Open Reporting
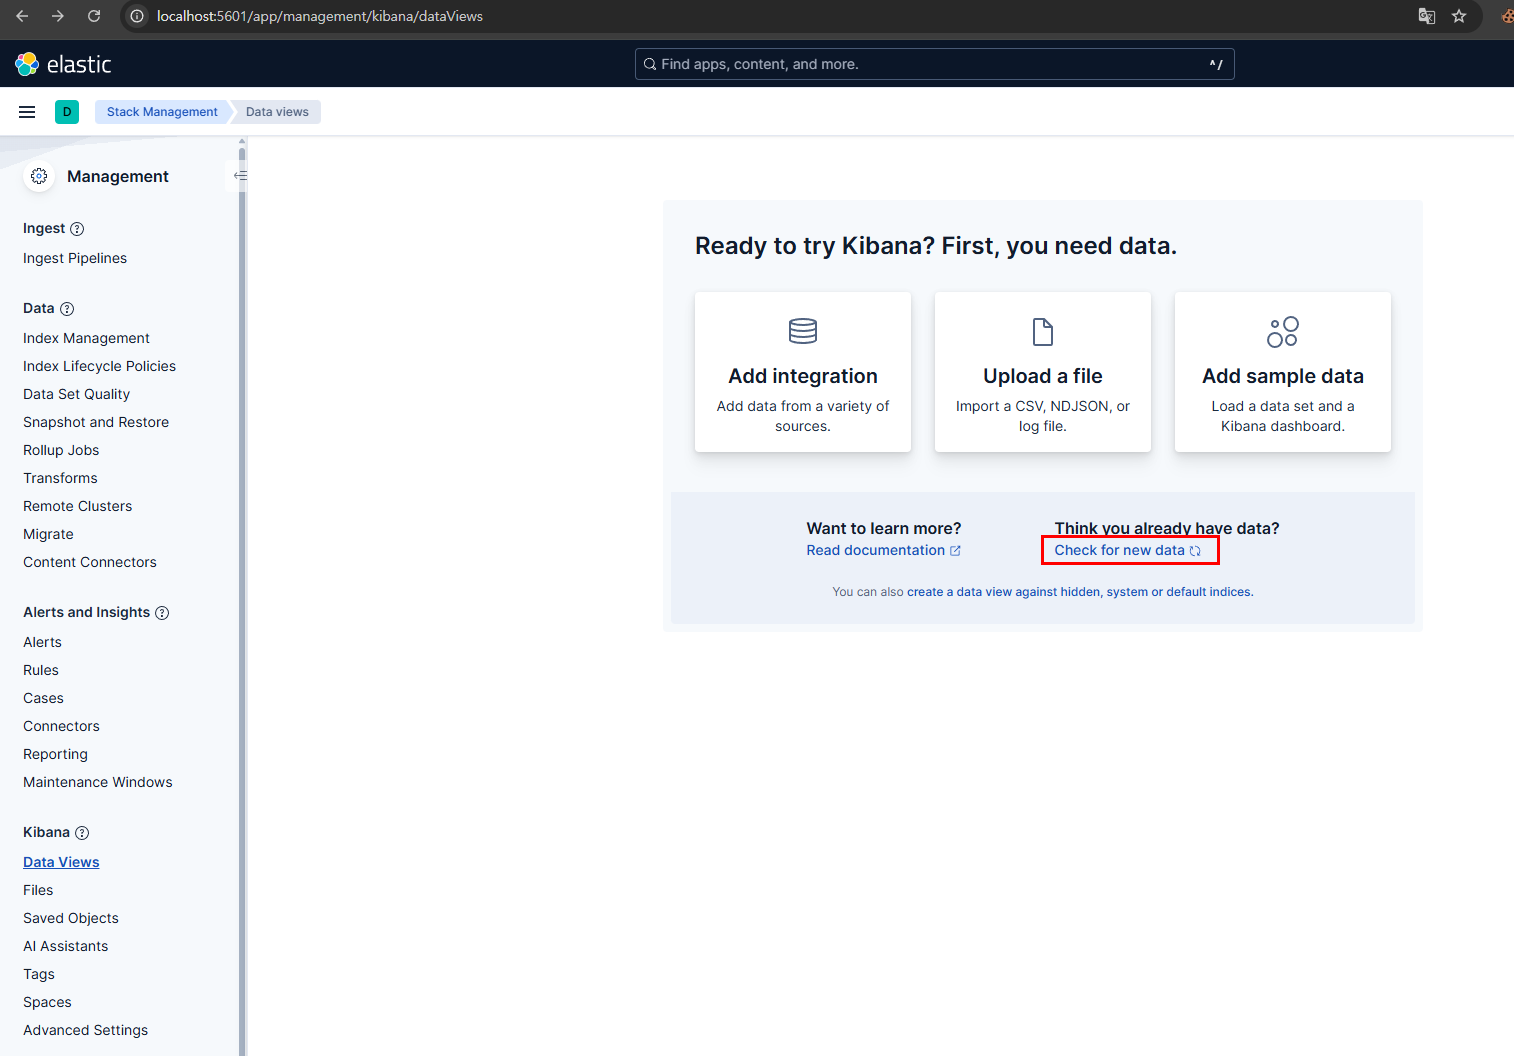 [55, 754]
